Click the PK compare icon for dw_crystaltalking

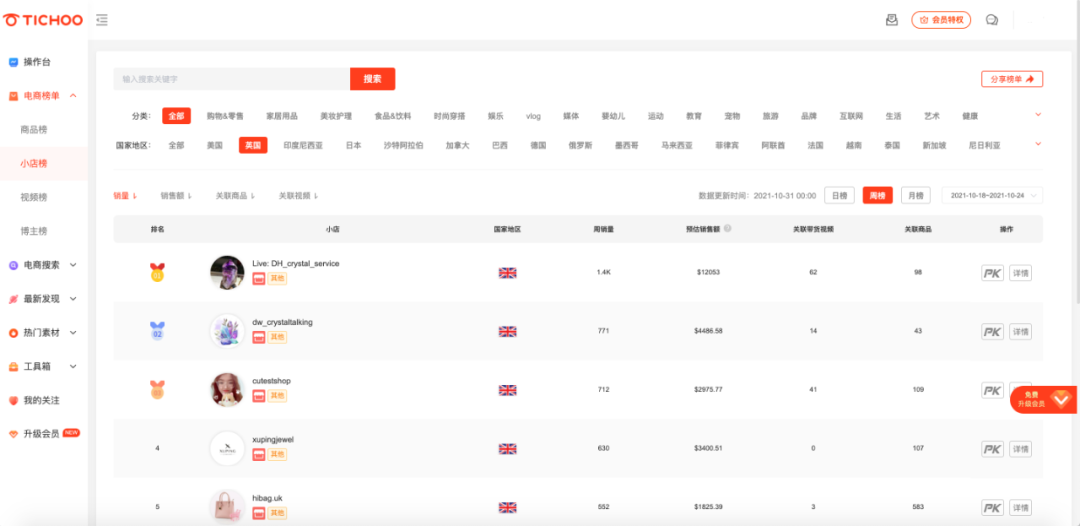pos(992,332)
